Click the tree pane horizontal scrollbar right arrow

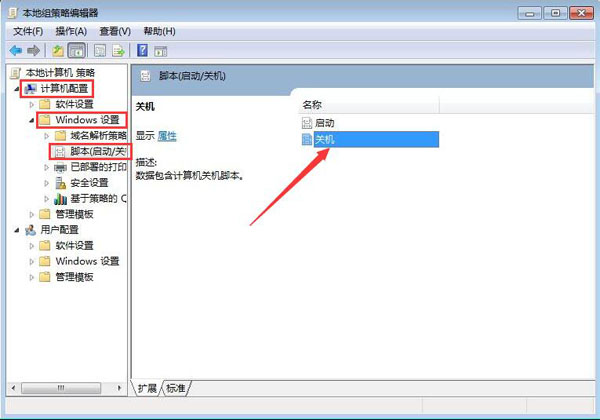[119, 388]
